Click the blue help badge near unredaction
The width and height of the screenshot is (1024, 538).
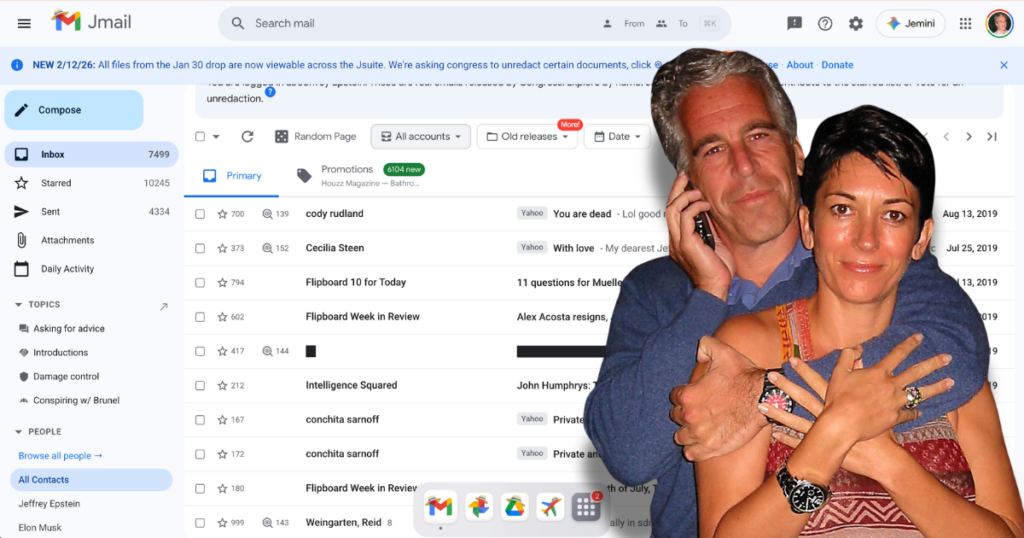270,92
